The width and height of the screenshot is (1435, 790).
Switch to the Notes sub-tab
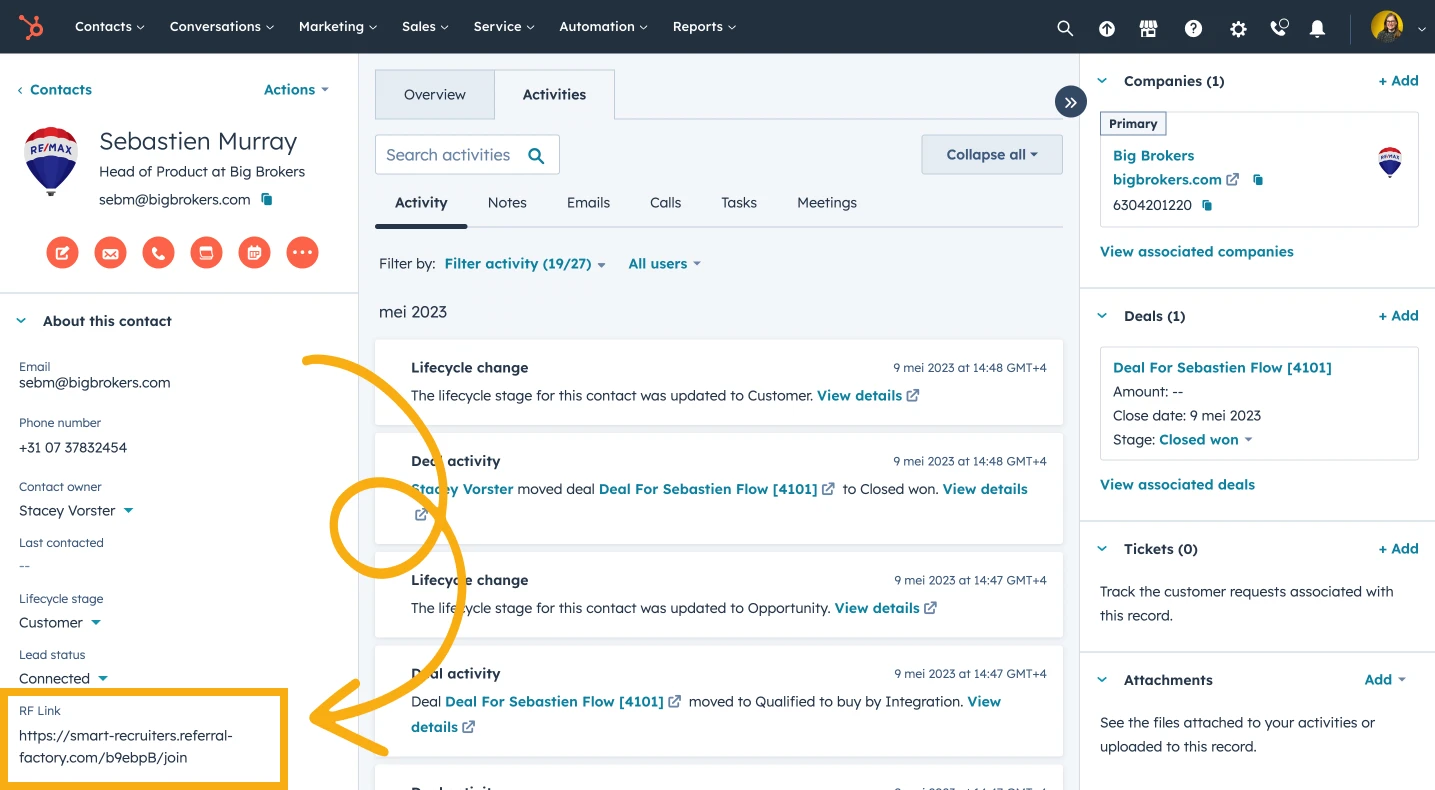point(507,203)
